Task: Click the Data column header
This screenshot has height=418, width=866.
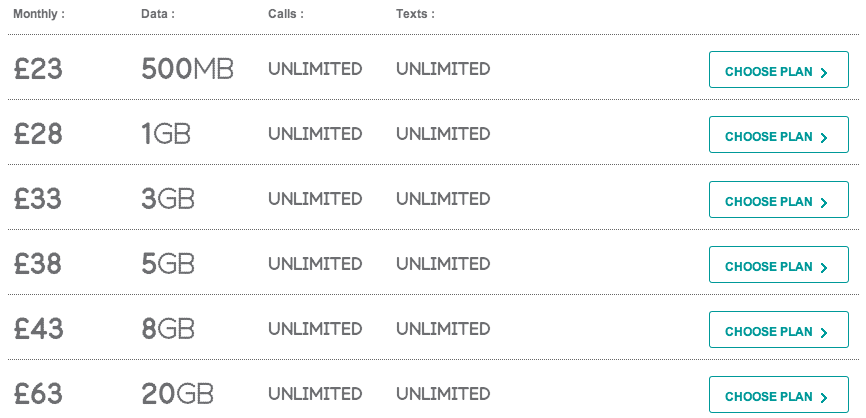Action: (x=158, y=14)
